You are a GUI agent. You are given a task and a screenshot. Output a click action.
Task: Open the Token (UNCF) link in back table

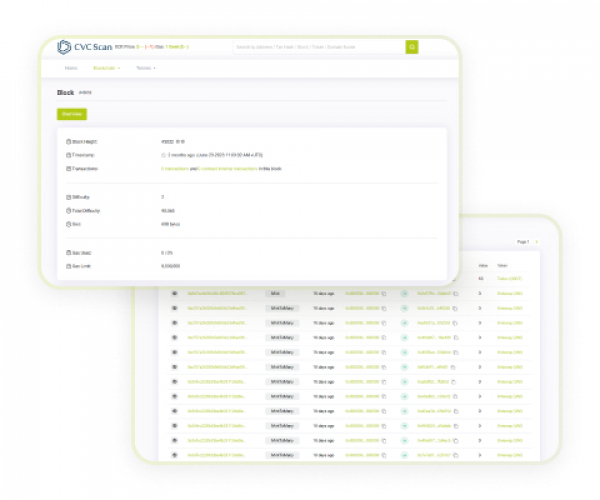click(509, 279)
